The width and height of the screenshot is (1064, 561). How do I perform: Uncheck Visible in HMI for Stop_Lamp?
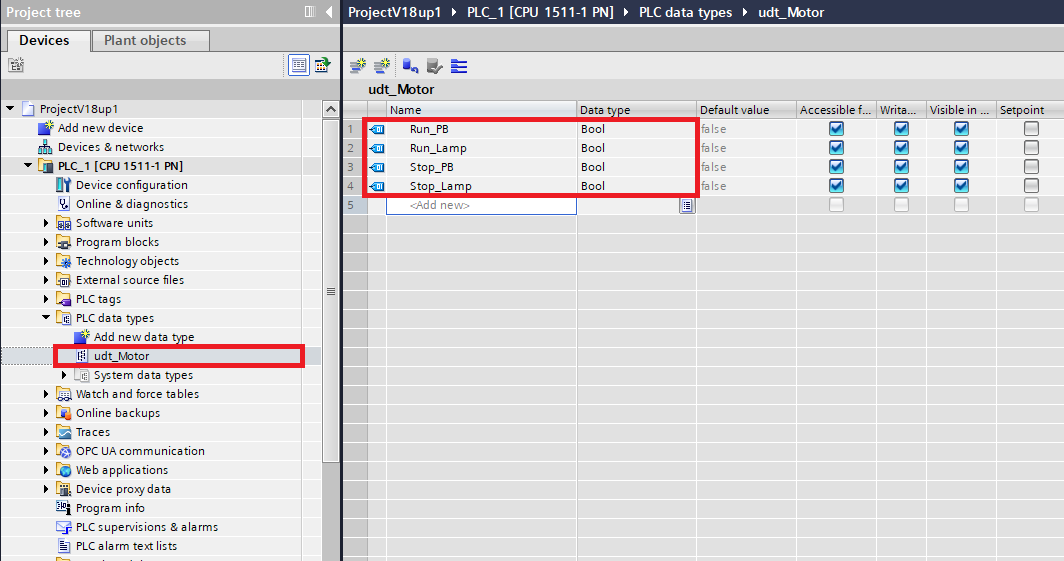[x=962, y=185]
